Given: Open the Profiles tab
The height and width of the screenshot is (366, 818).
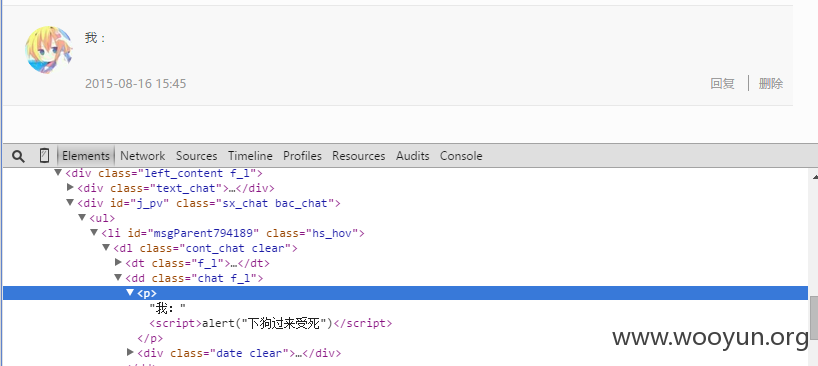Looking at the screenshot, I should point(302,156).
